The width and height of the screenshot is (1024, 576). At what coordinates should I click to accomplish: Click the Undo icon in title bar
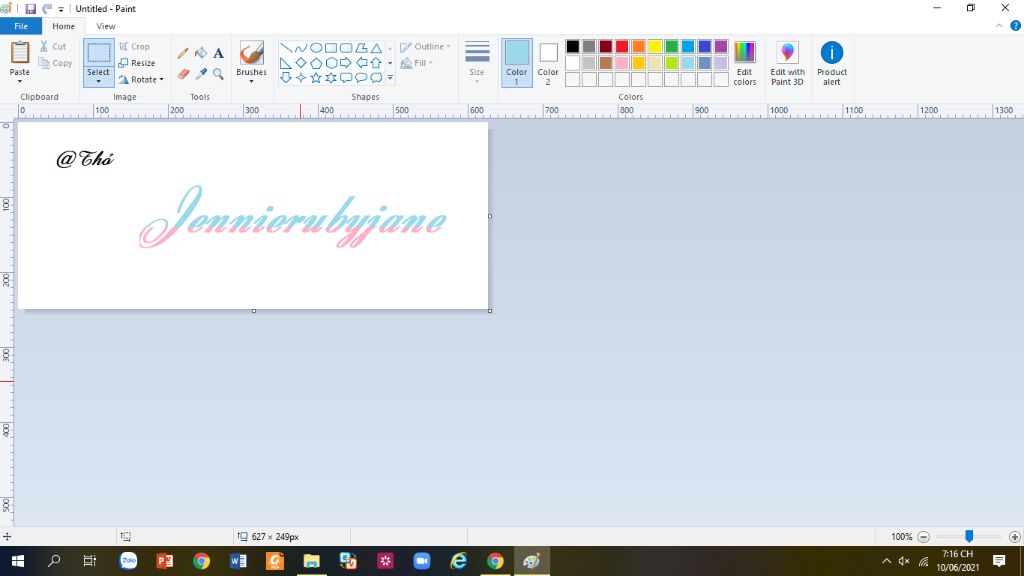coord(46,9)
